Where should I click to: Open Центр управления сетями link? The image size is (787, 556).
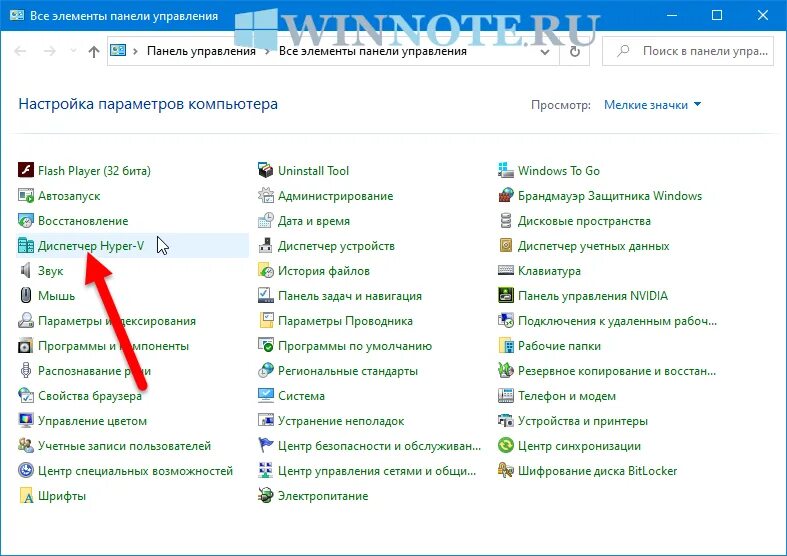pos(377,471)
